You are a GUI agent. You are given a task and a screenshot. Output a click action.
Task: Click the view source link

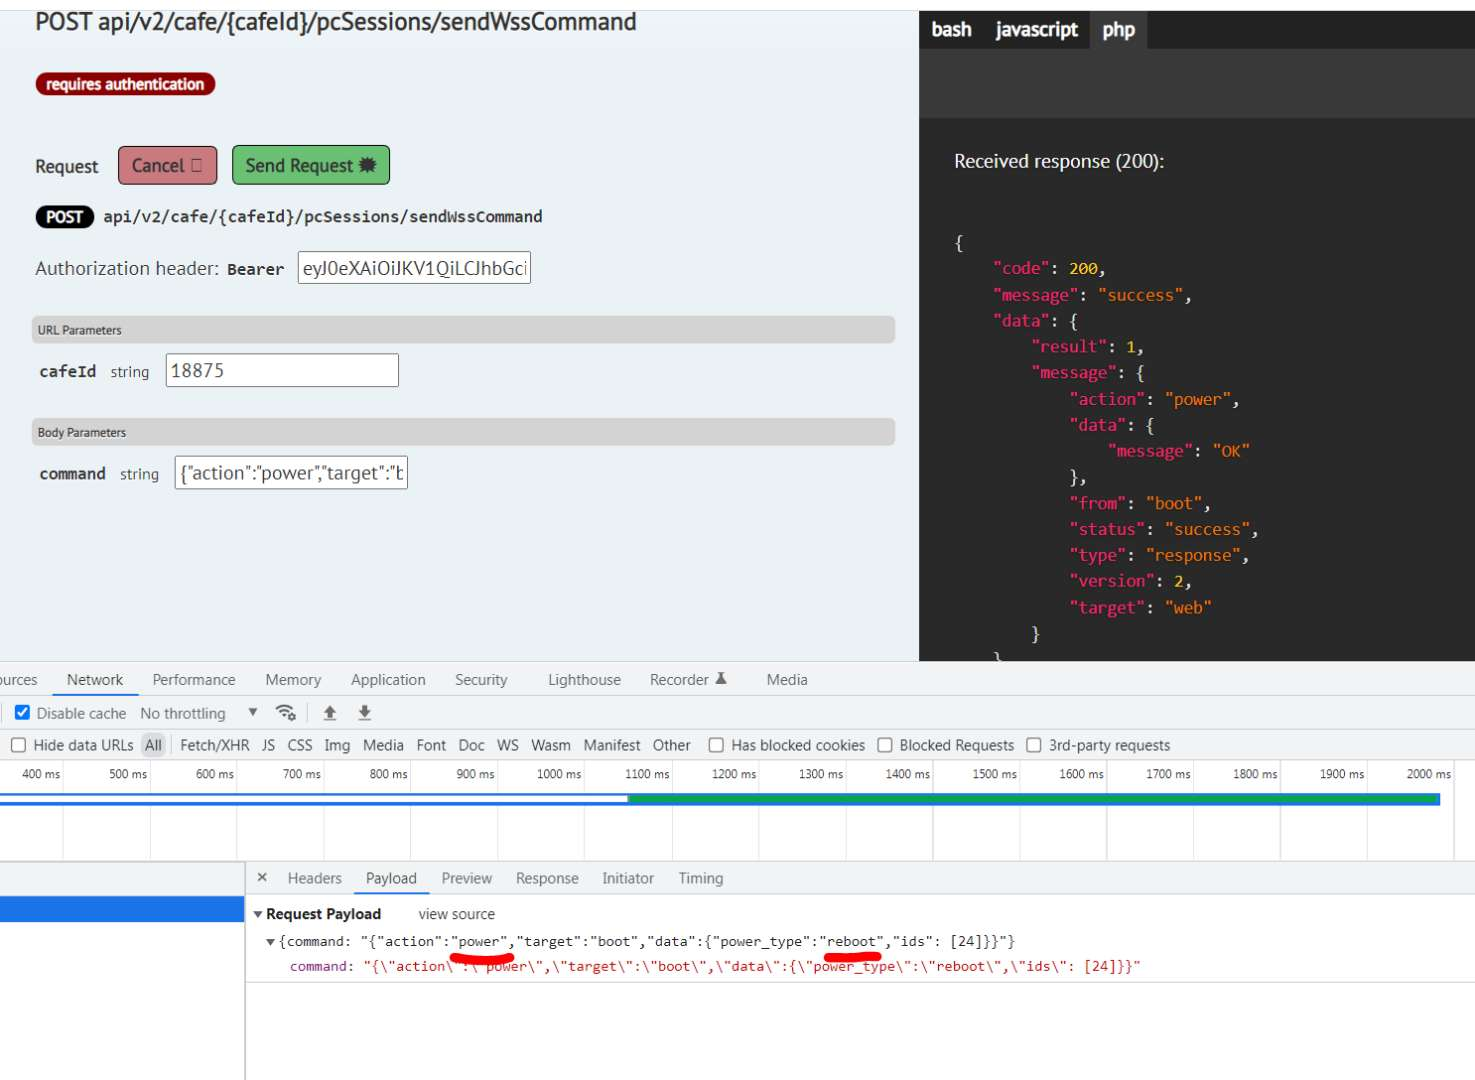point(456,914)
